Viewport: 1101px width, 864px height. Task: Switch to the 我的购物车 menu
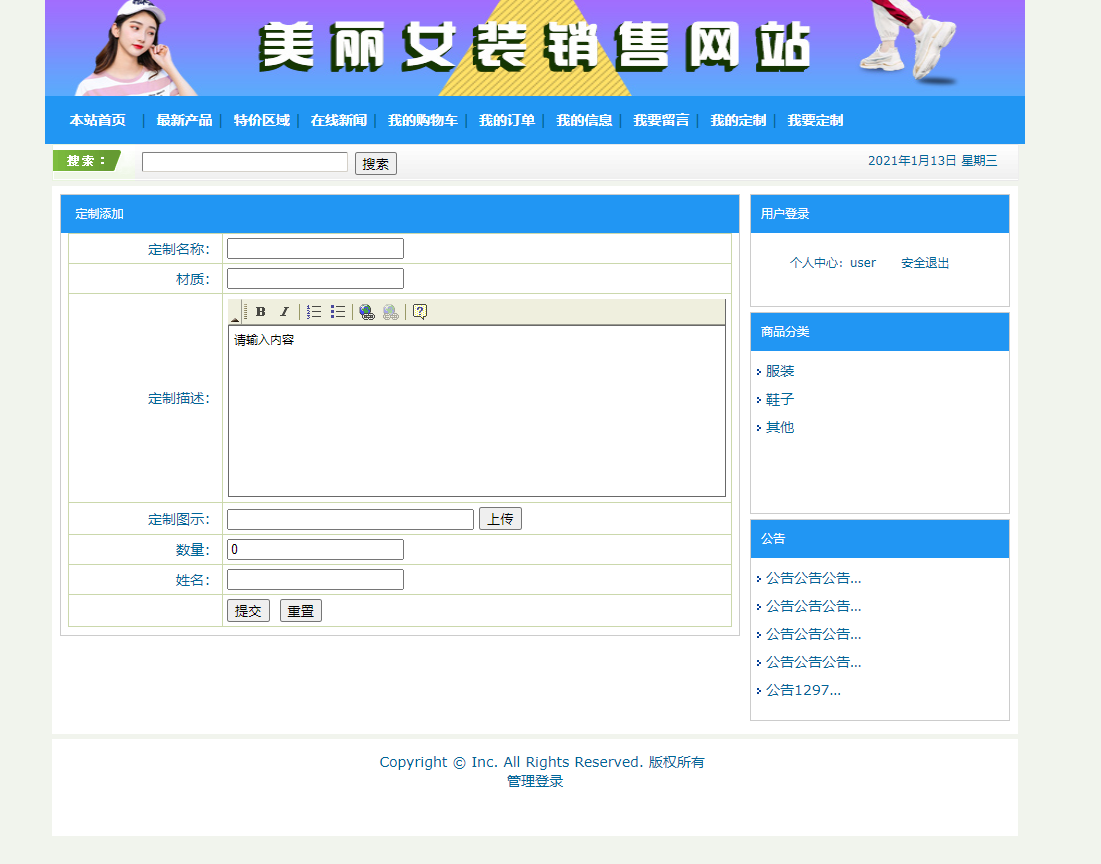(x=423, y=120)
